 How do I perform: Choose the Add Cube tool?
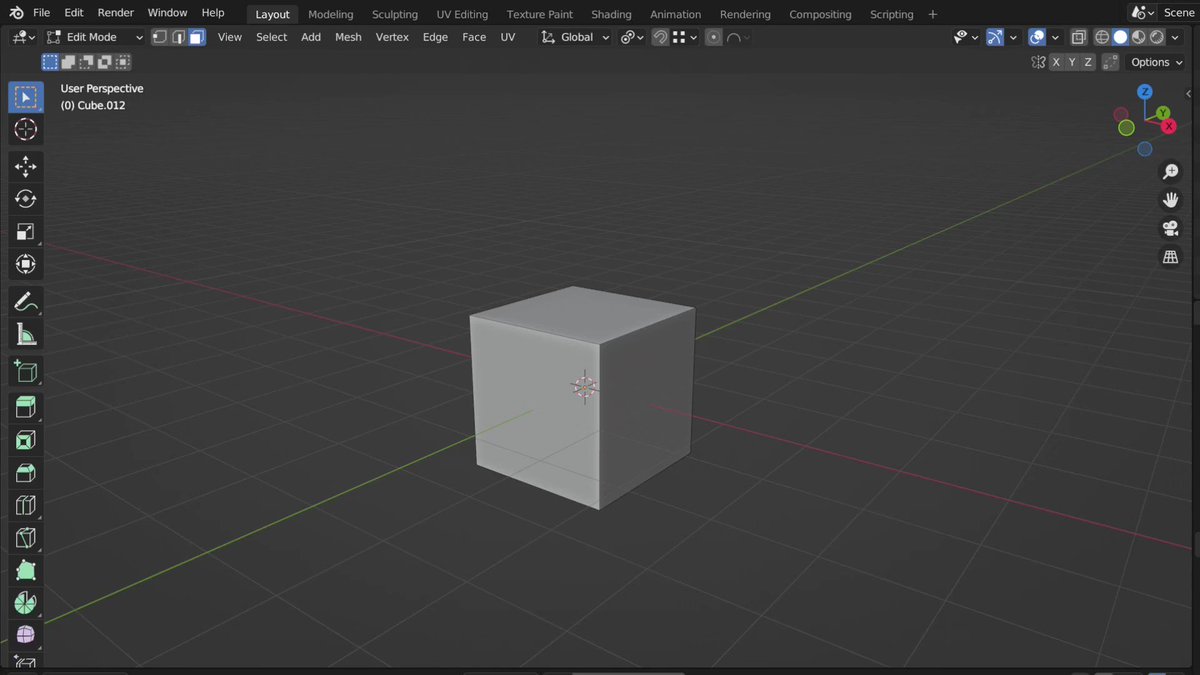[26, 371]
